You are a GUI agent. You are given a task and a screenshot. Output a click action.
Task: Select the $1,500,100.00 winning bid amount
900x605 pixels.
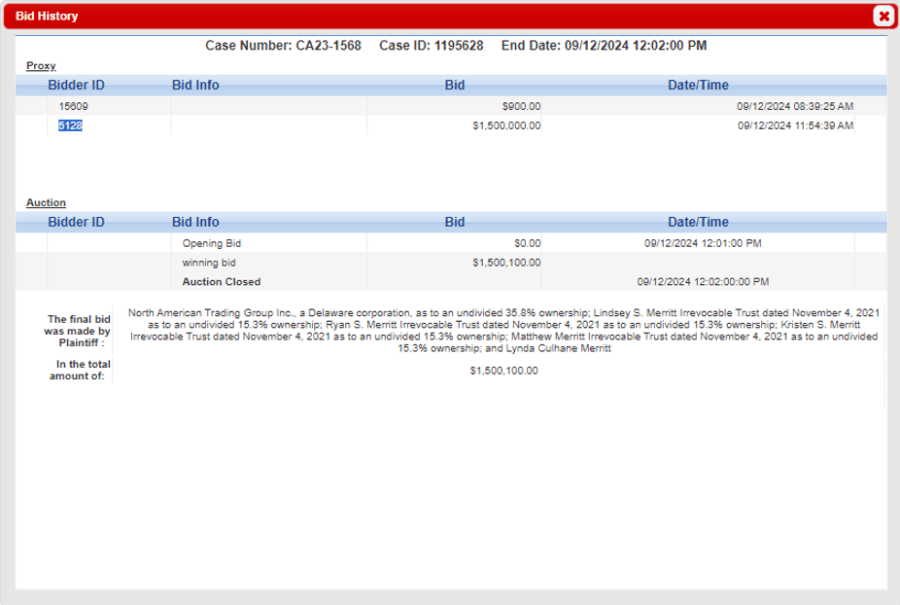[506, 263]
